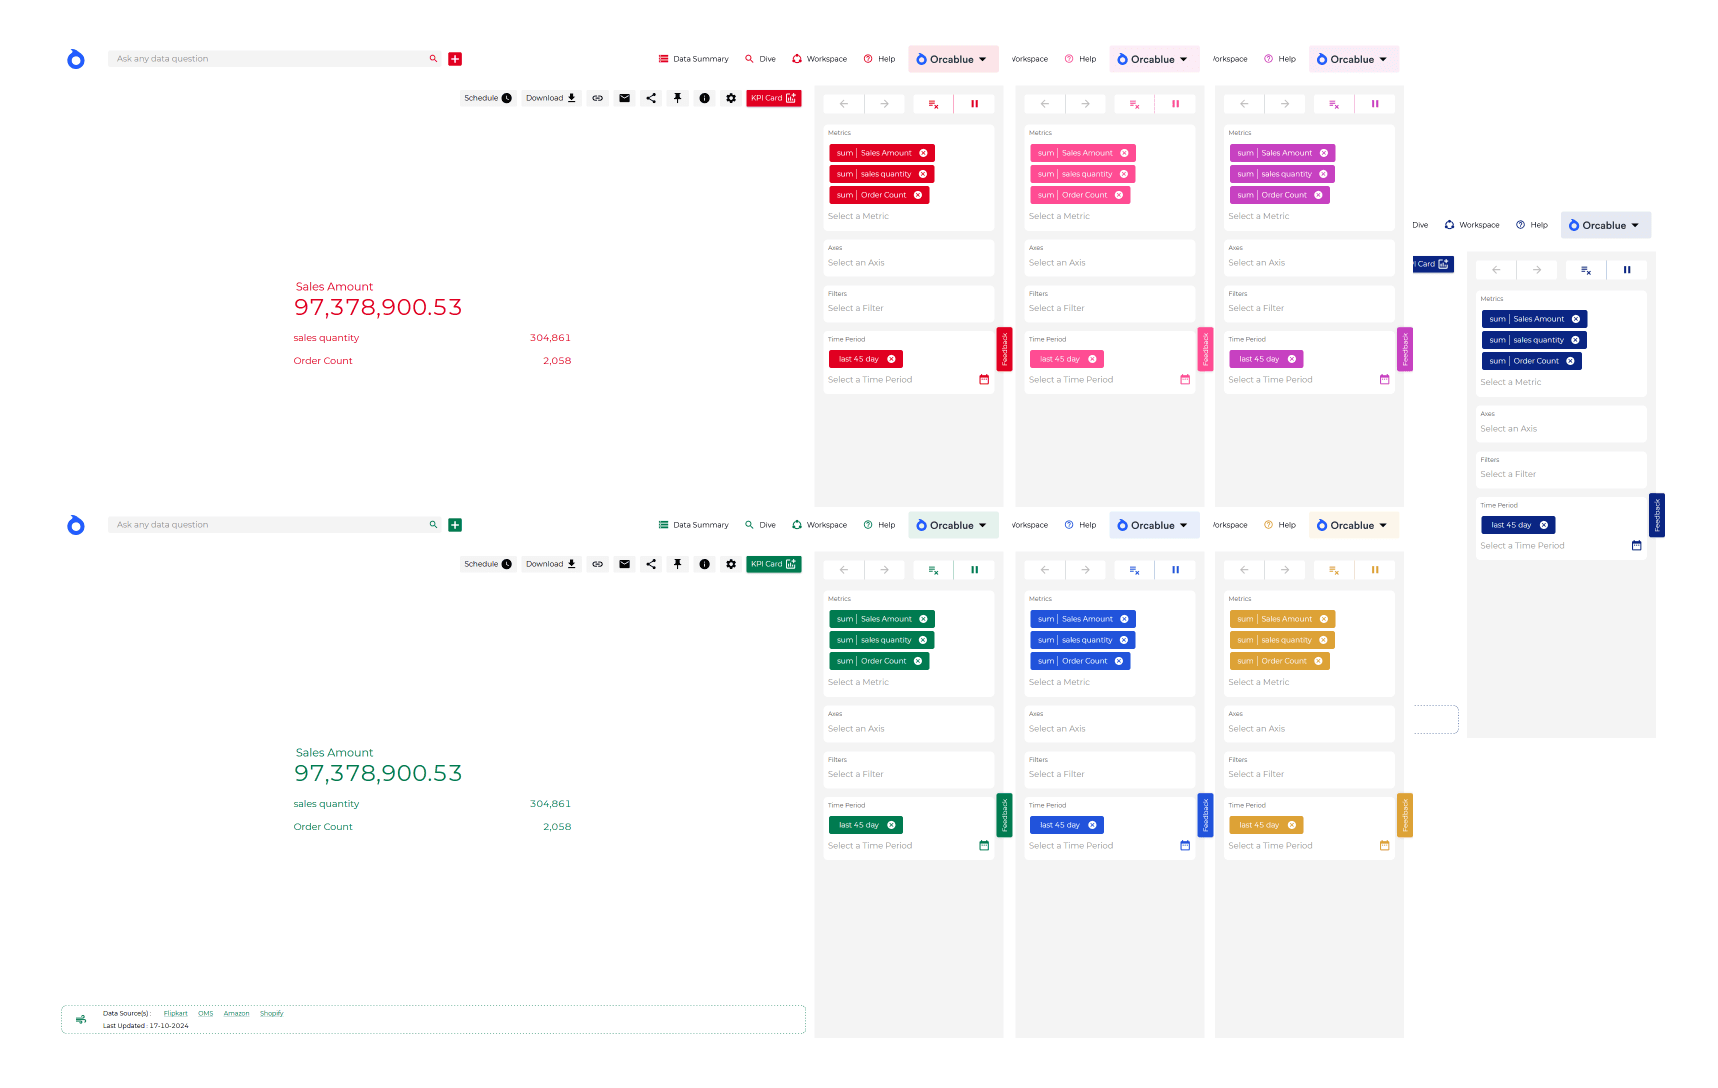The height and width of the screenshot is (1088, 1718).
Task: Open the calendar icon in the yellow panel
Action: coord(1385,846)
